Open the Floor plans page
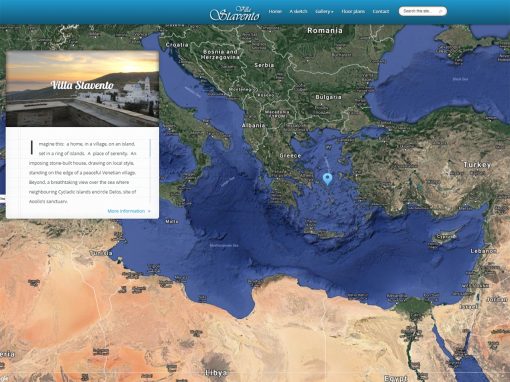This screenshot has height=382, width=510. pos(353,11)
